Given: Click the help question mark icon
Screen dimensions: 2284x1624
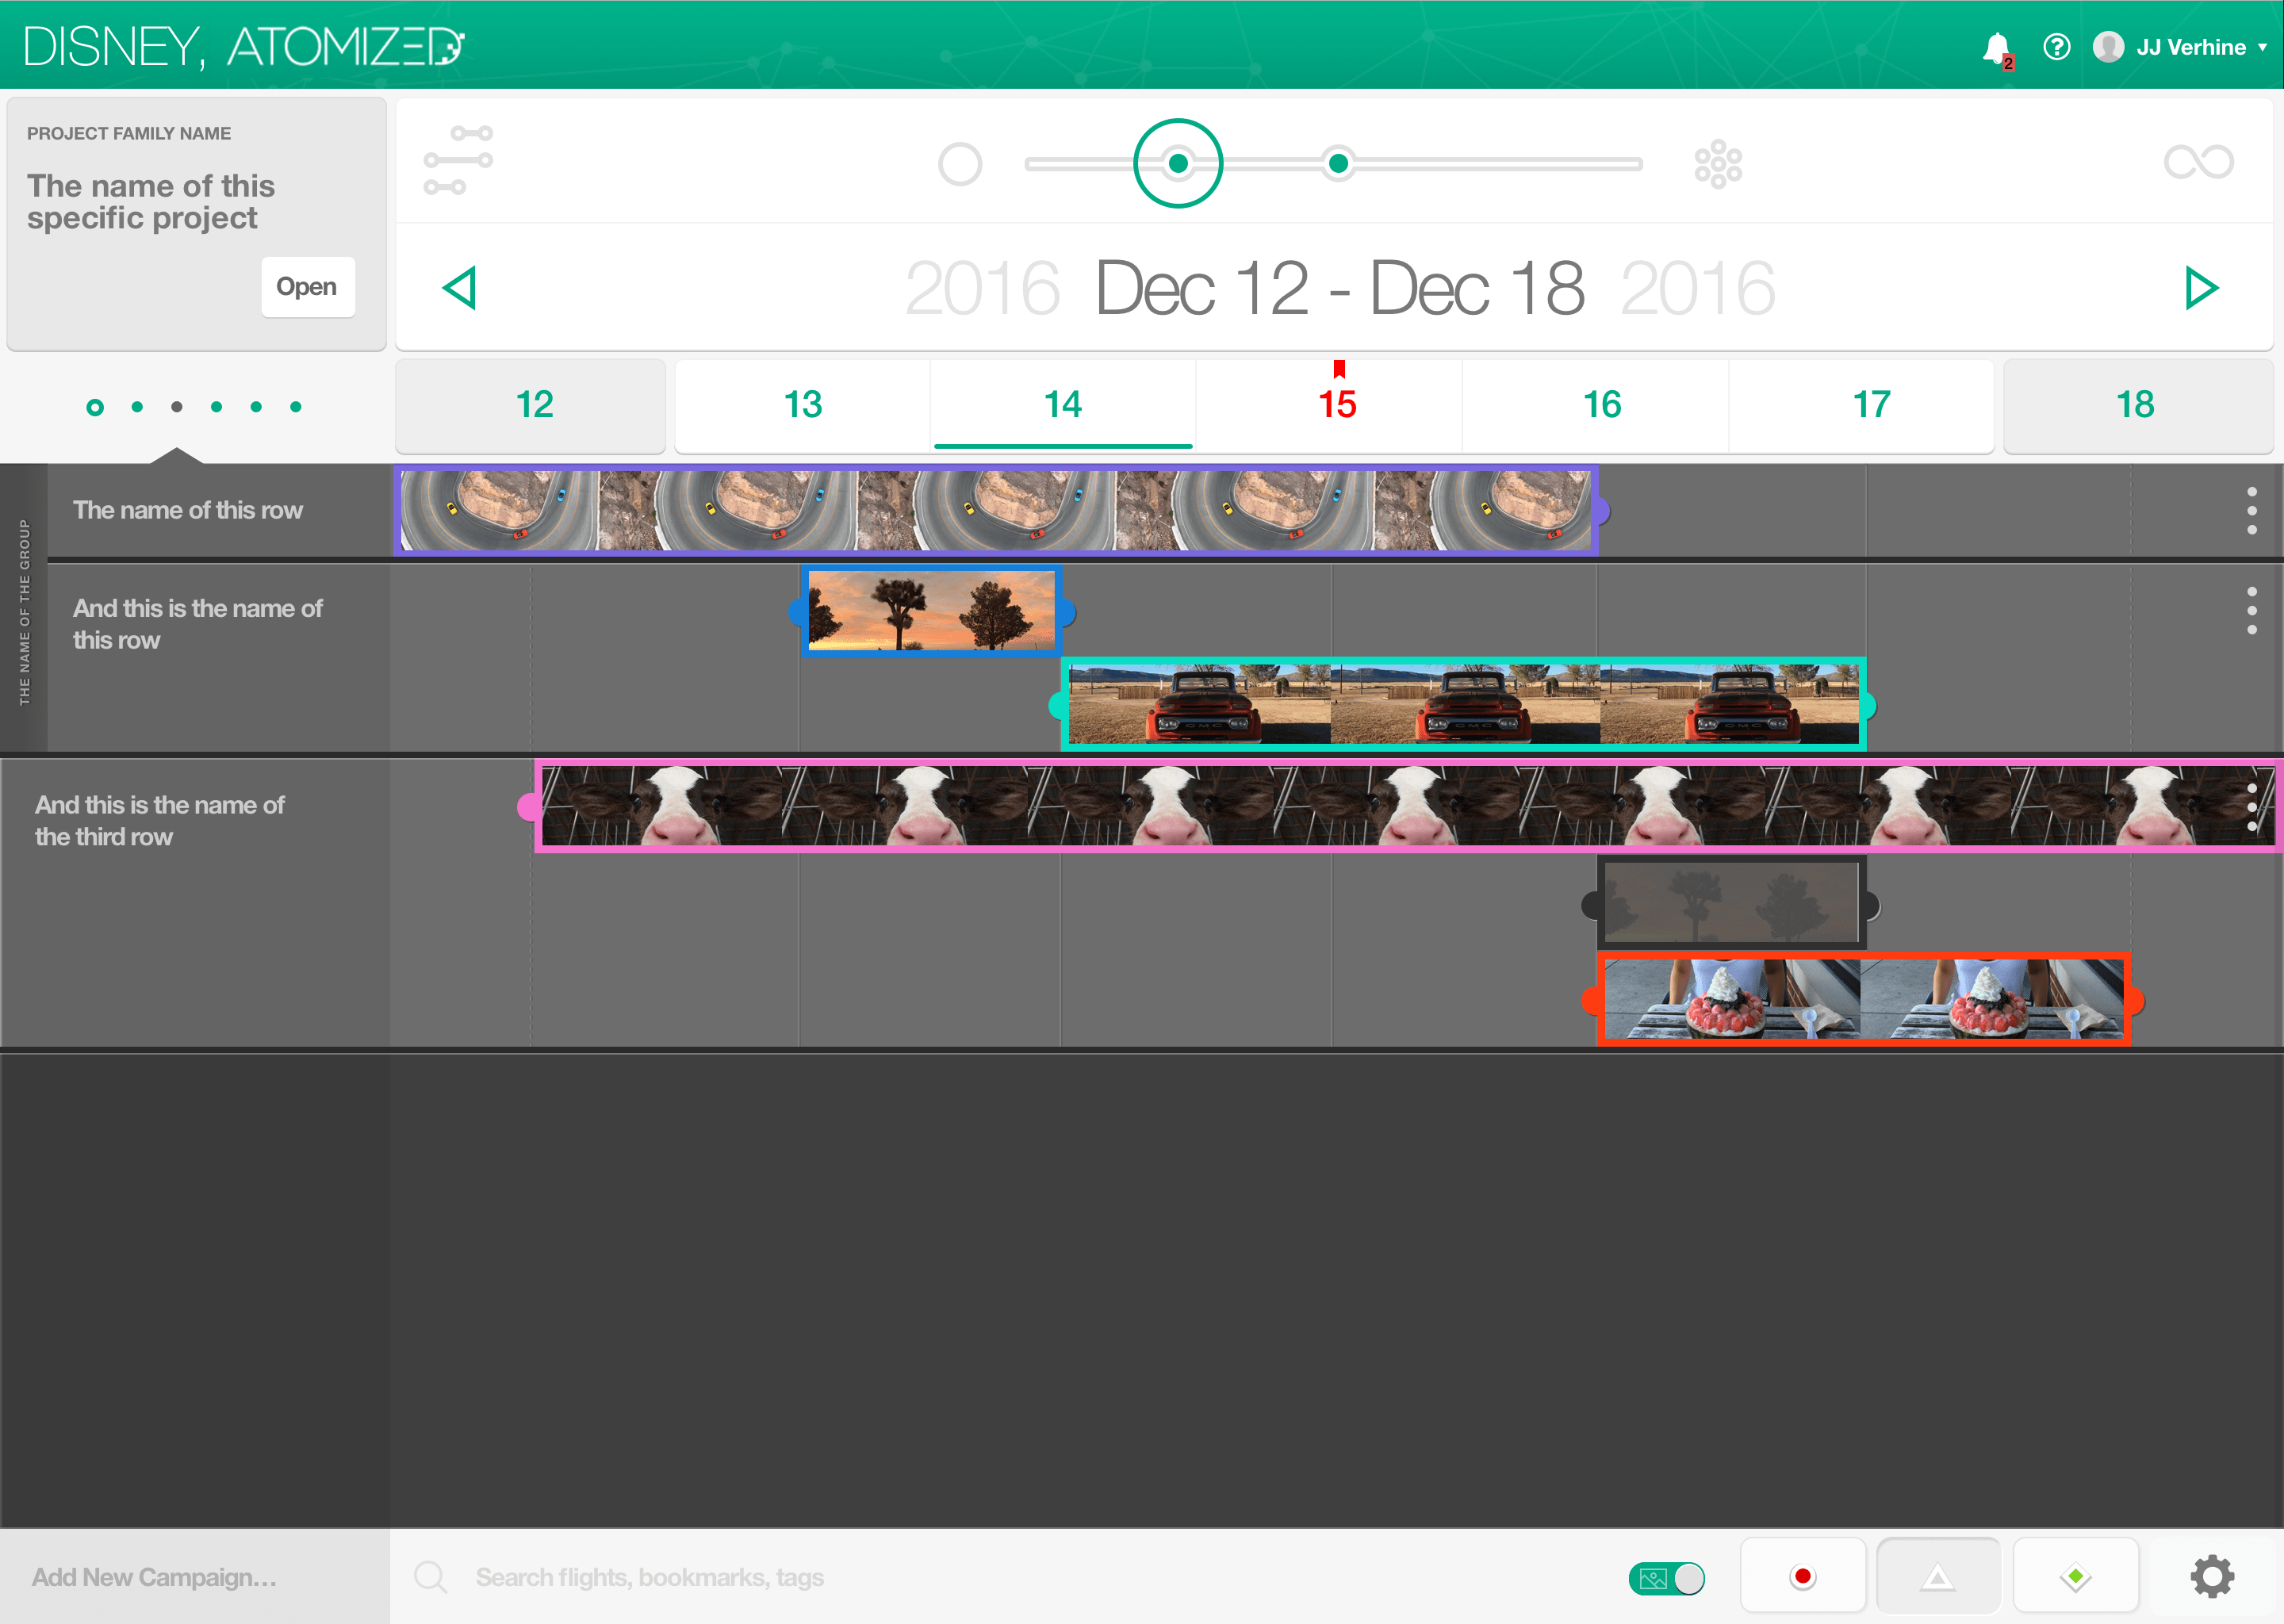Looking at the screenshot, I should [x=2056, y=47].
